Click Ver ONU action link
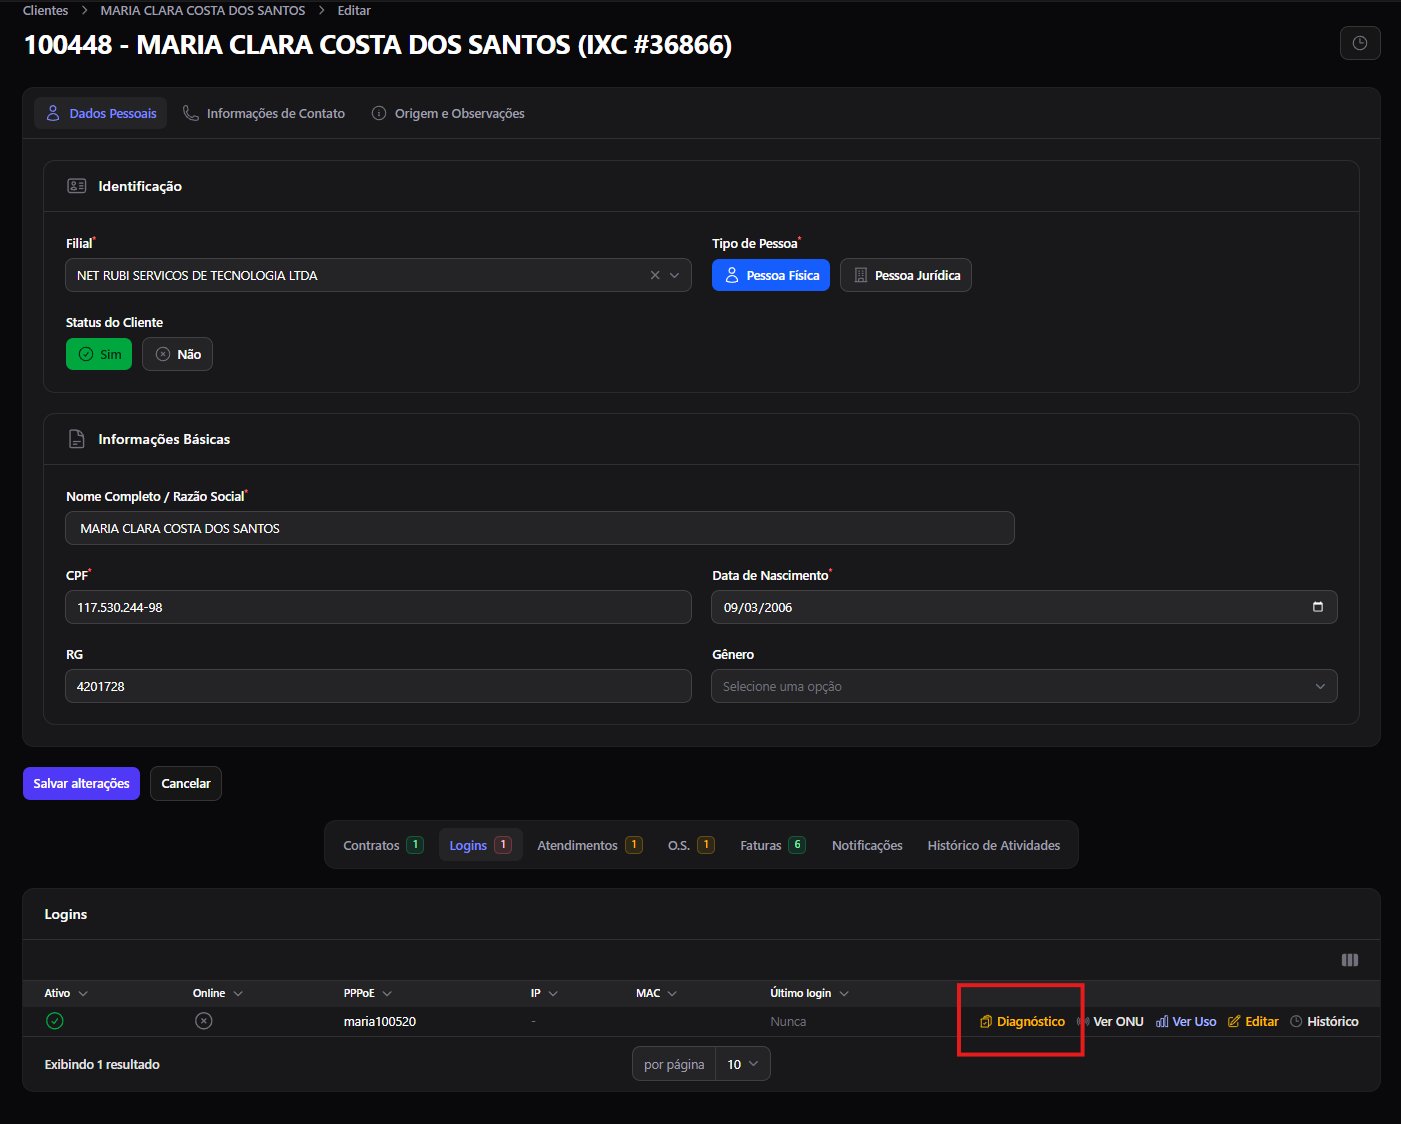The width and height of the screenshot is (1401, 1124). [x=1110, y=1021]
